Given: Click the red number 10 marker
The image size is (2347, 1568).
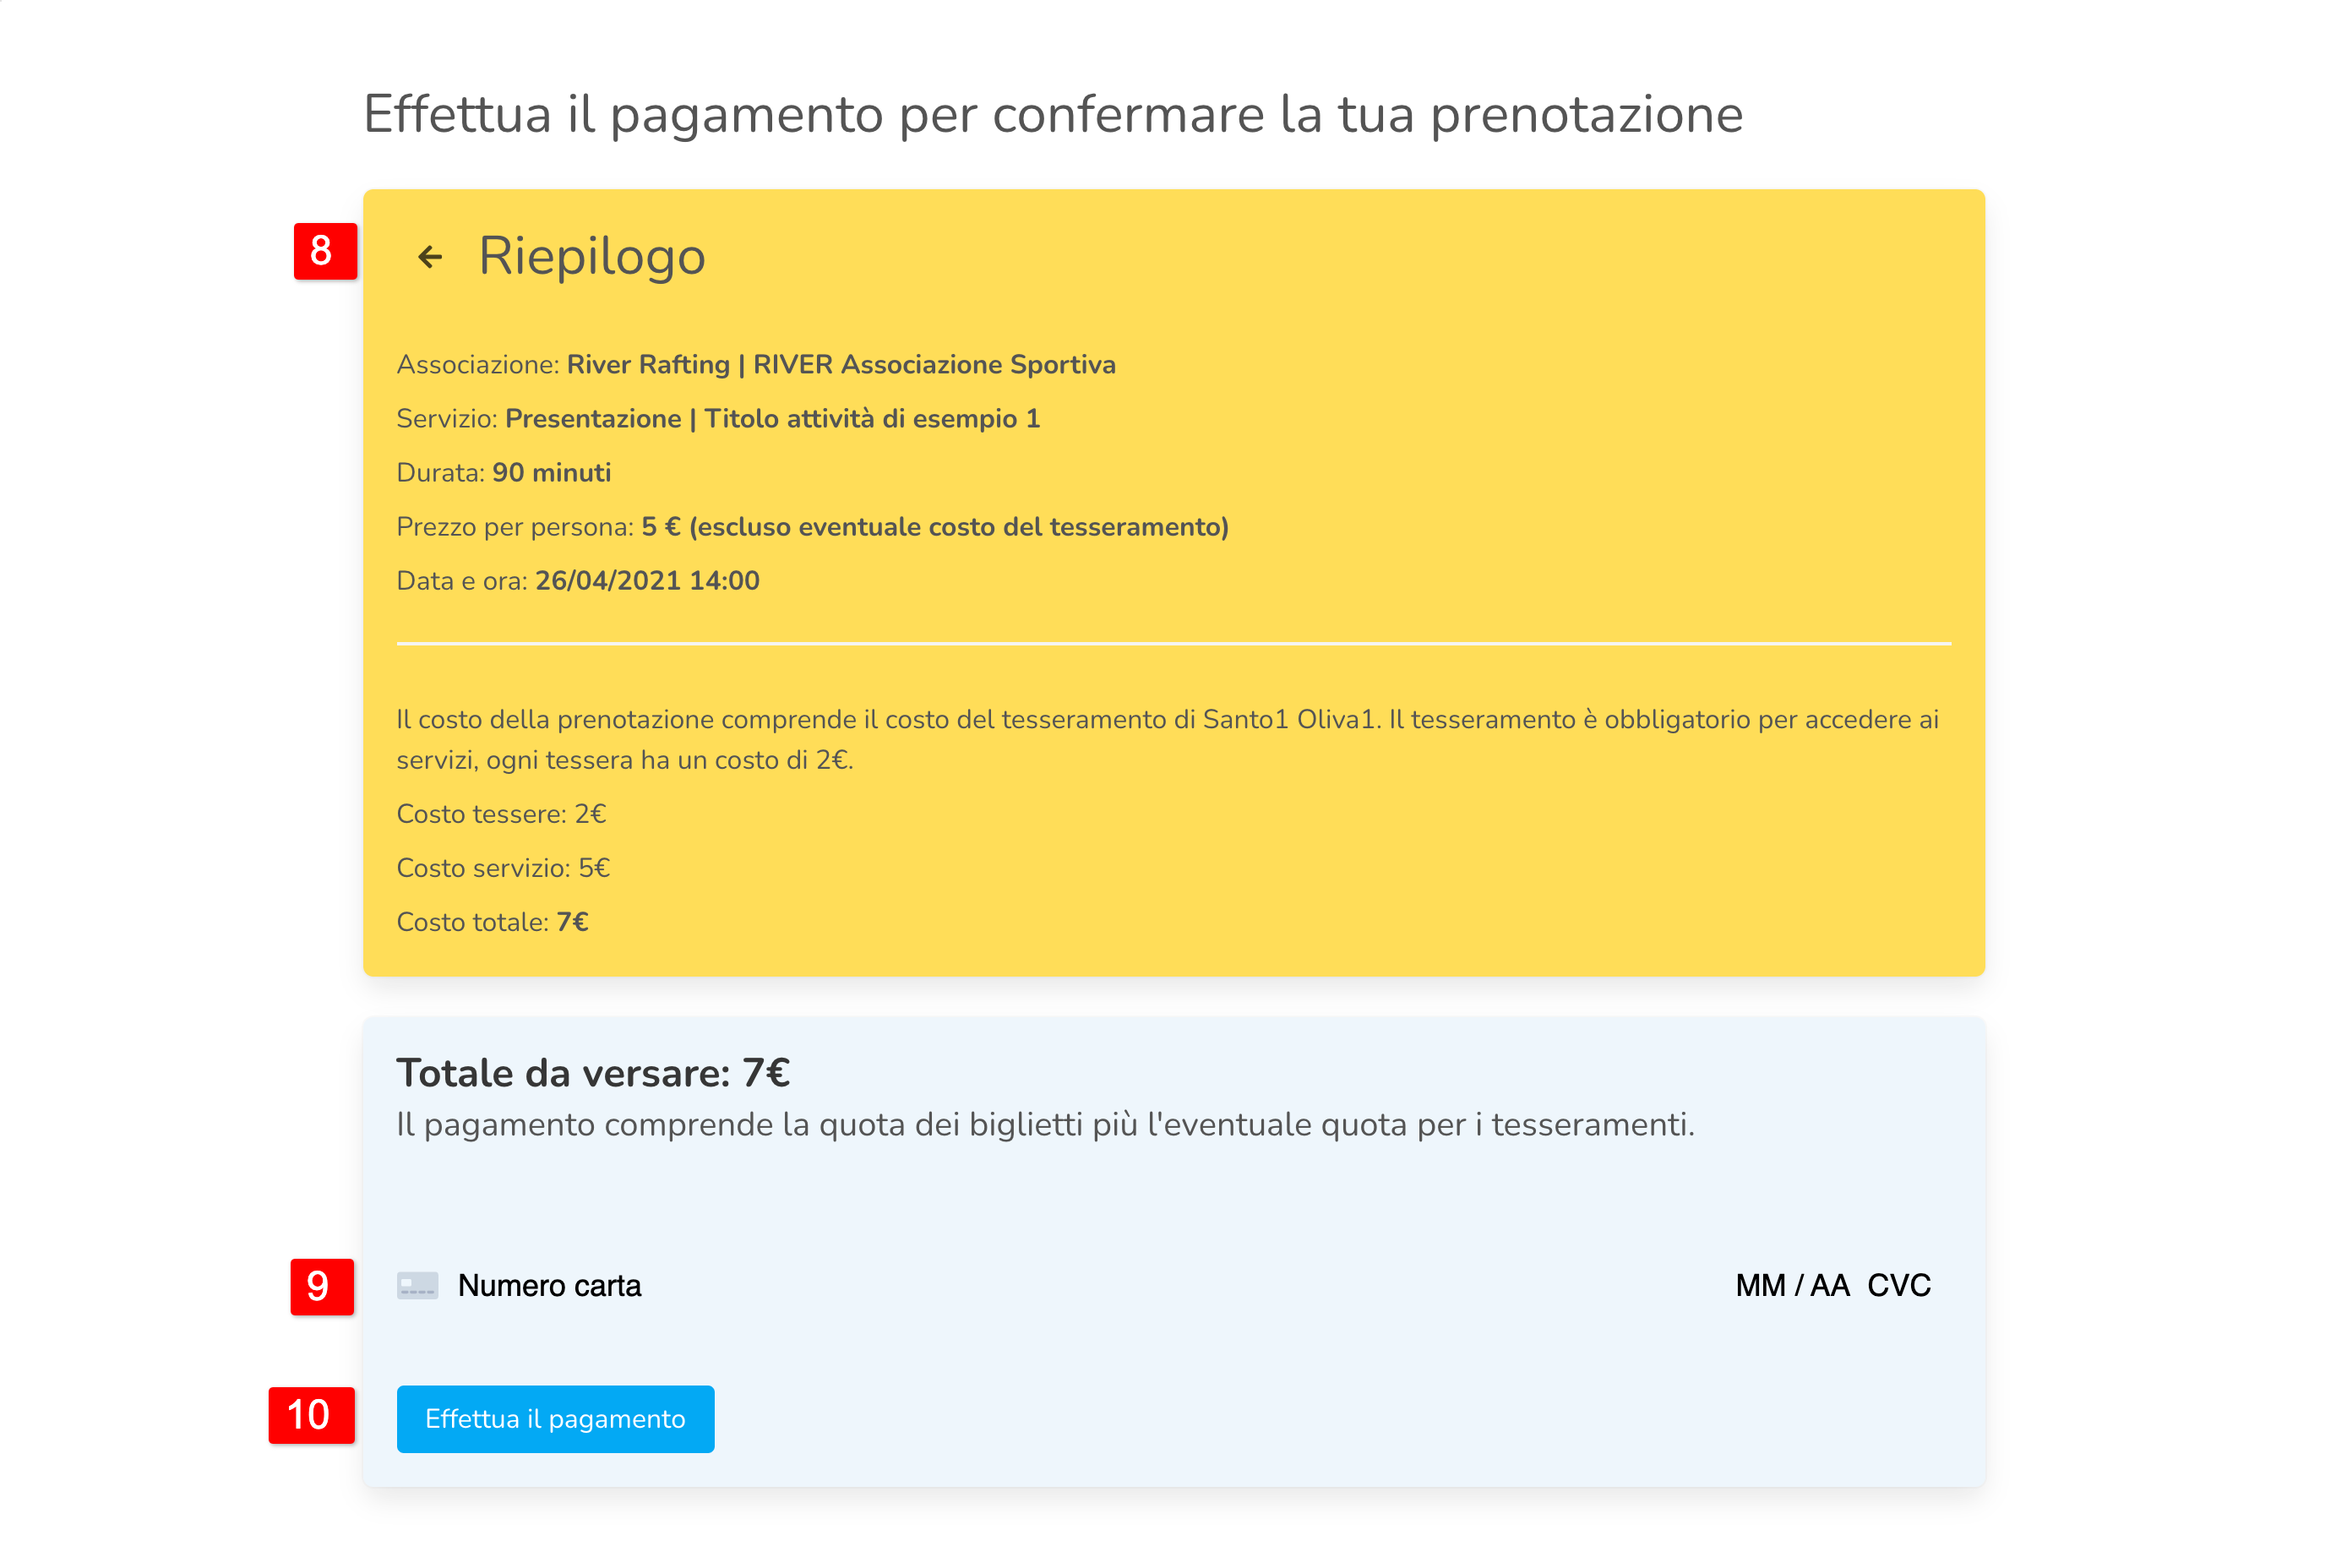Looking at the screenshot, I should pyautogui.click(x=311, y=1414).
